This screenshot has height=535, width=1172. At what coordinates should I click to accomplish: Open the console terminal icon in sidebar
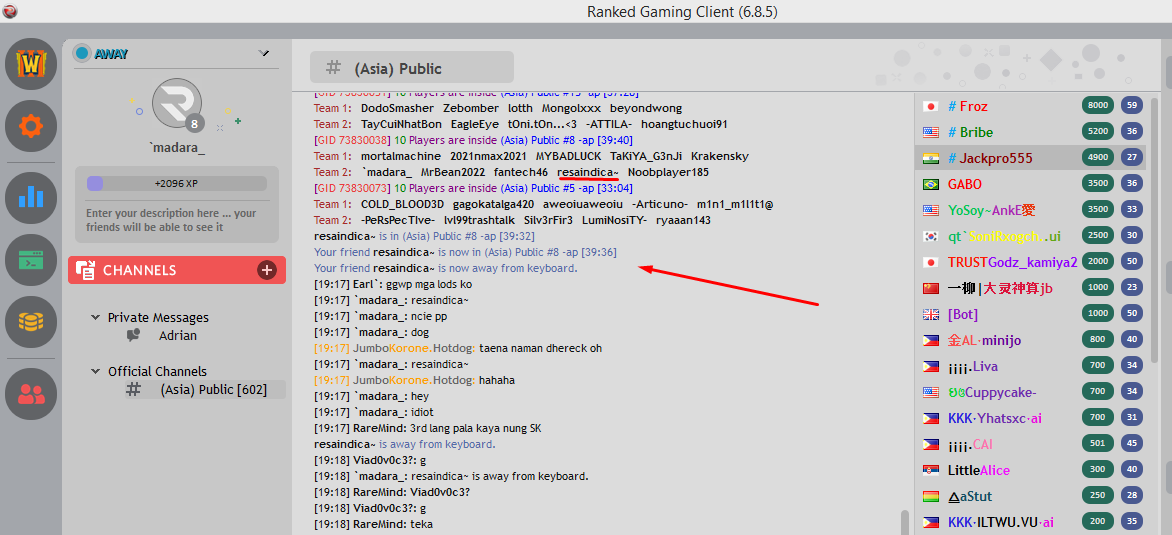coord(31,260)
